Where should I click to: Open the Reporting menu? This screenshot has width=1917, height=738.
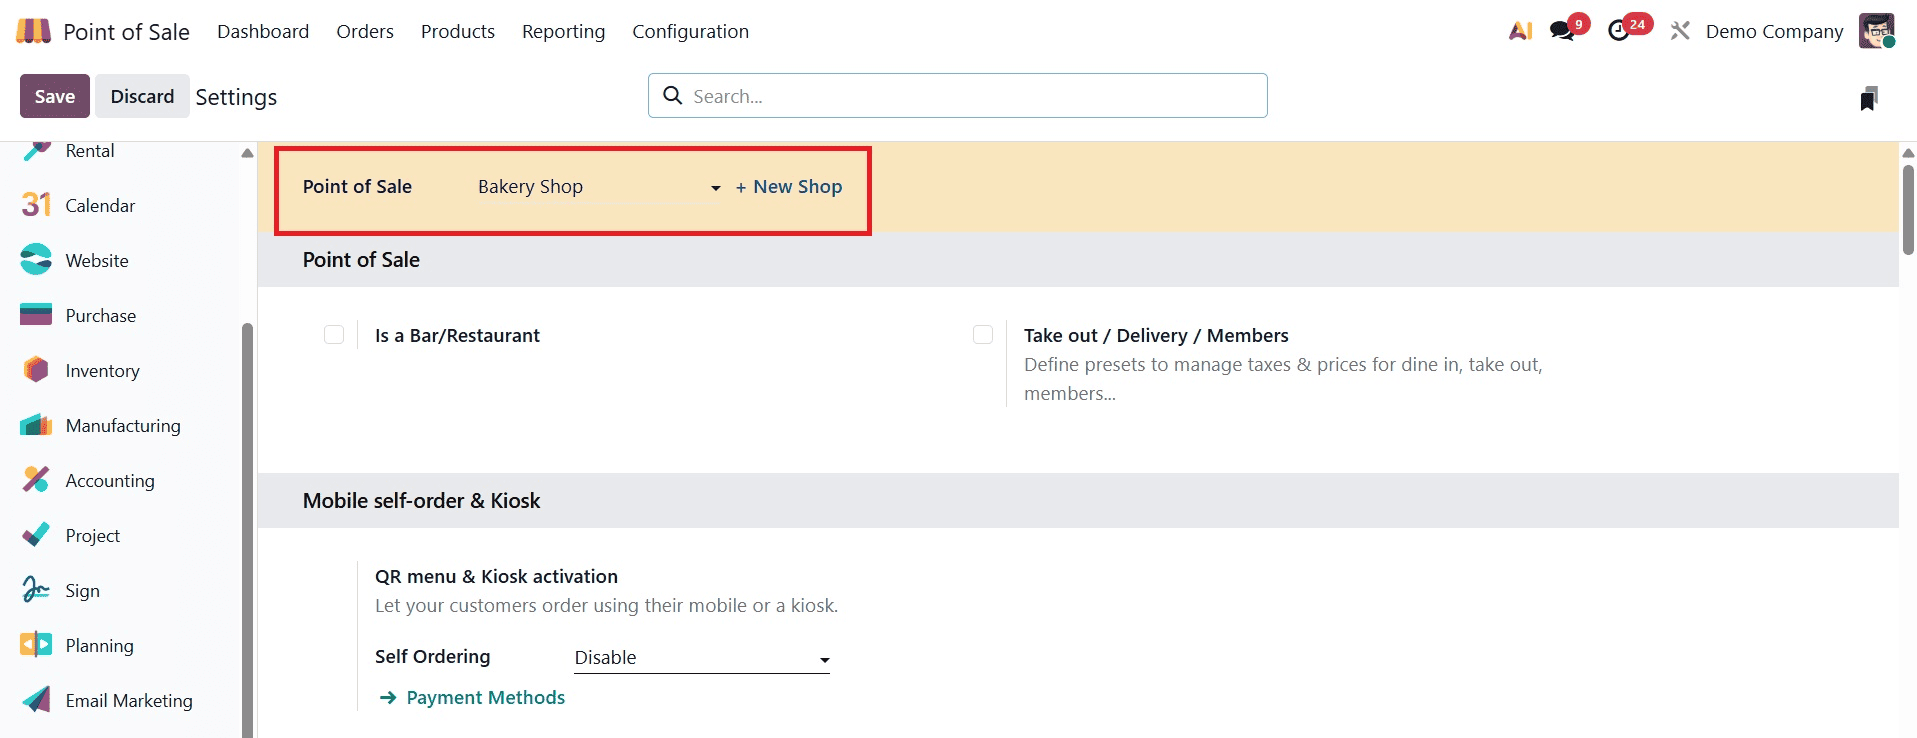(564, 31)
